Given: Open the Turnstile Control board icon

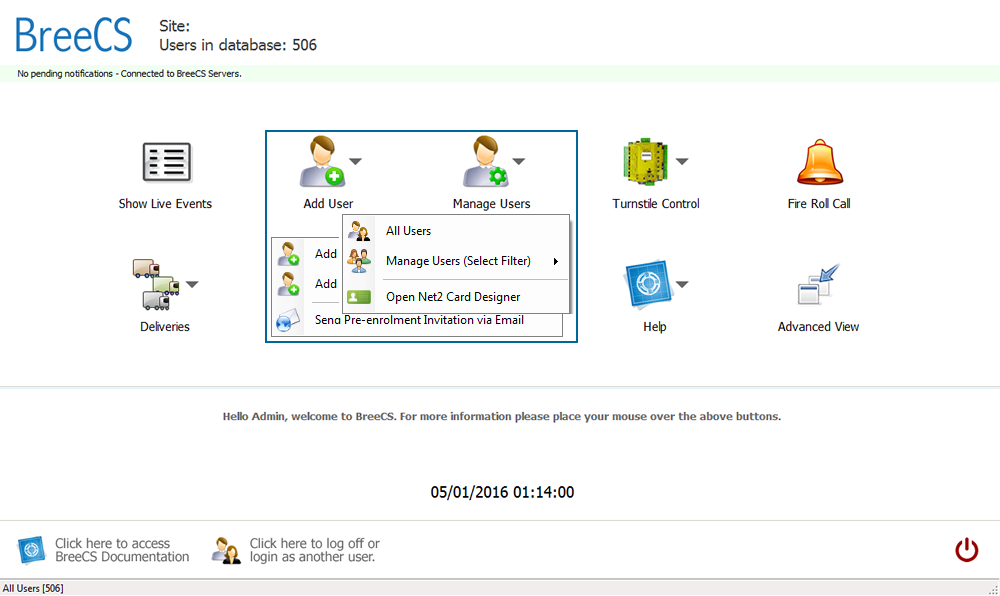Looking at the screenshot, I should (x=645, y=162).
